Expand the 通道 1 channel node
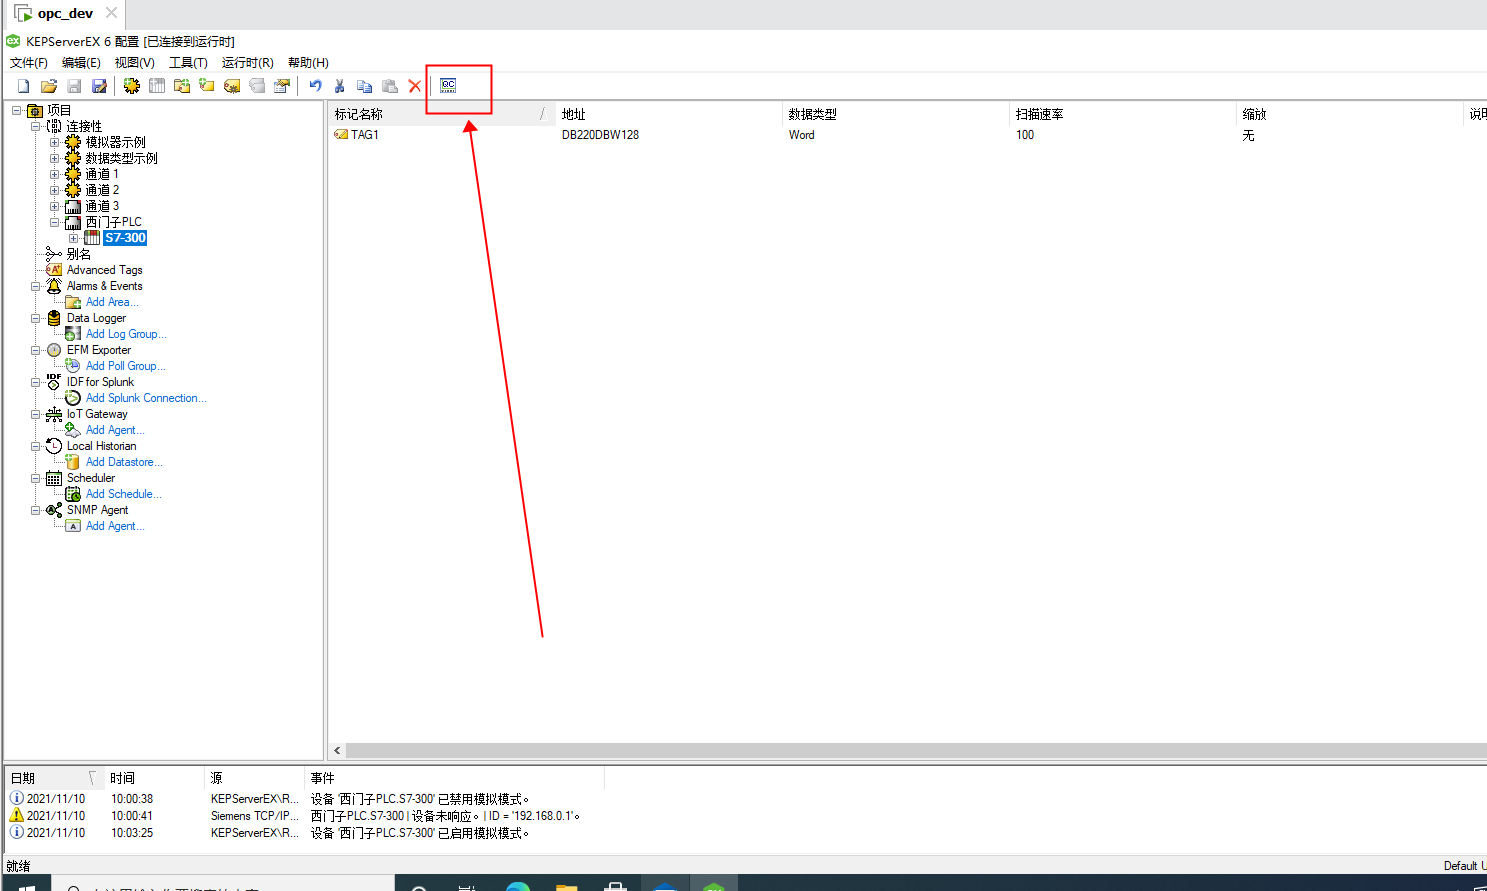 pyautogui.click(x=55, y=173)
